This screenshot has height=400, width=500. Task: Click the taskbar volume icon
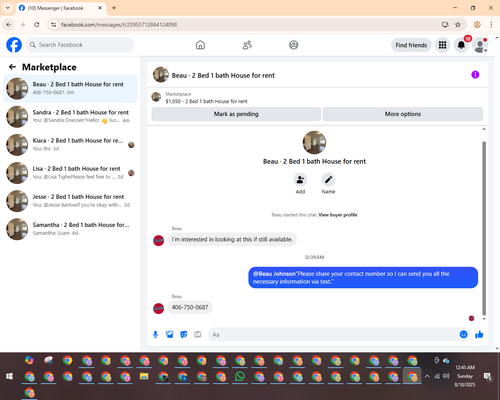[x=446, y=376]
